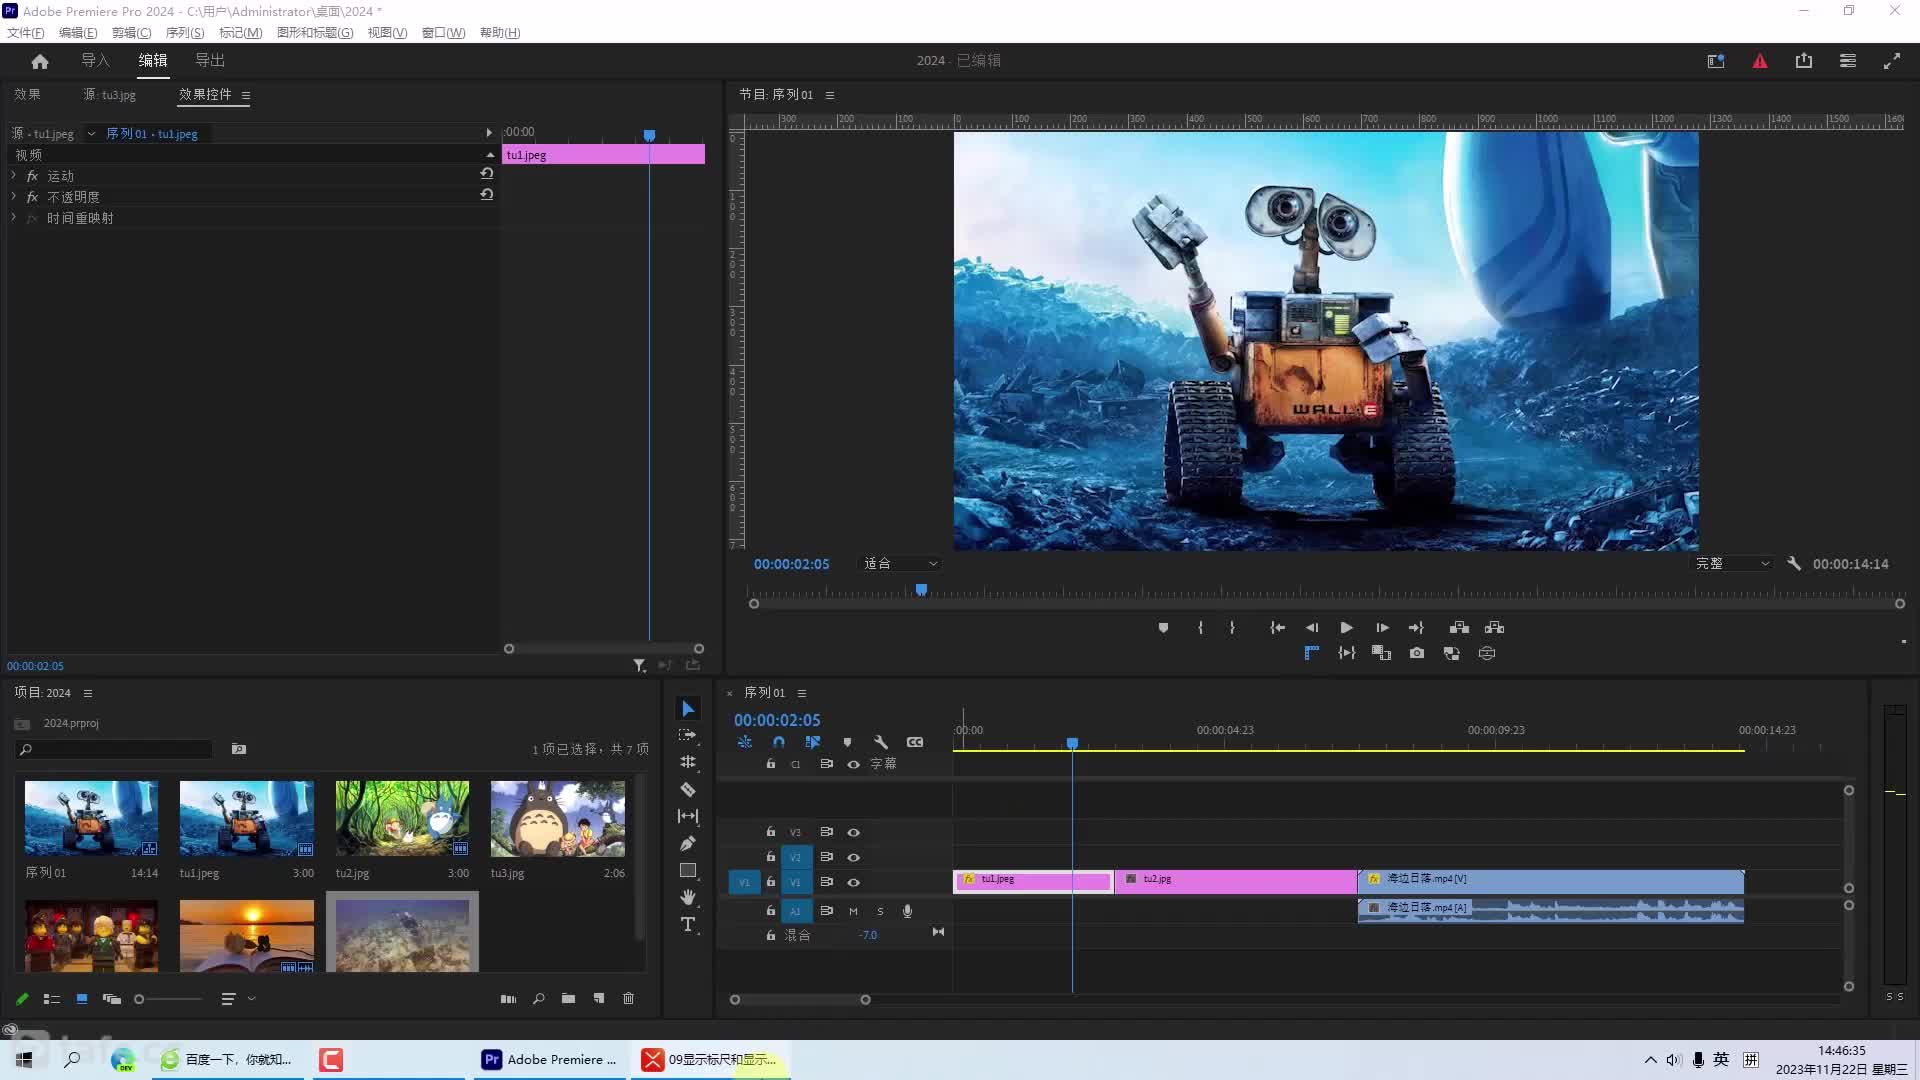
Task: Toggle V1 track output eye
Action: [854, 882]
